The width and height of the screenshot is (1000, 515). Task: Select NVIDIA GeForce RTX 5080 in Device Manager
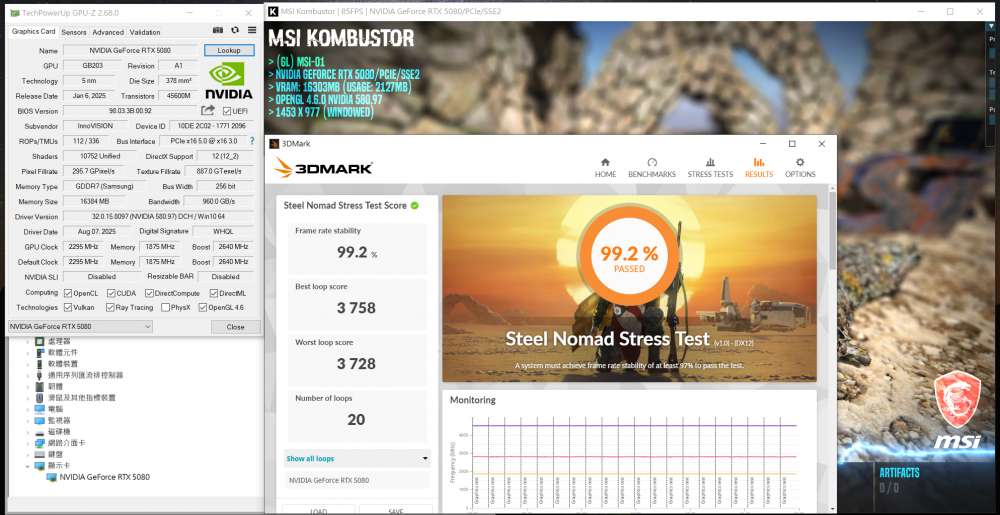pos(105,477)
